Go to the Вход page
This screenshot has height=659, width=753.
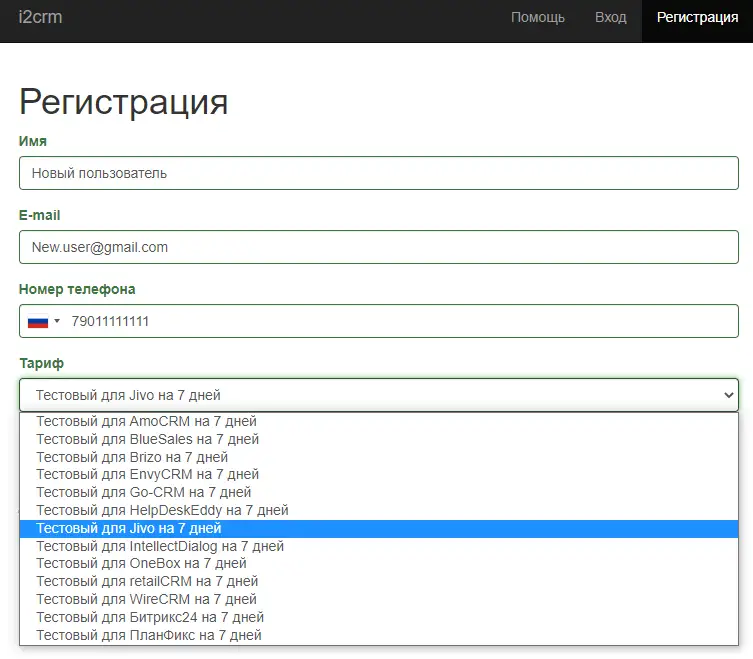[610, 17]
